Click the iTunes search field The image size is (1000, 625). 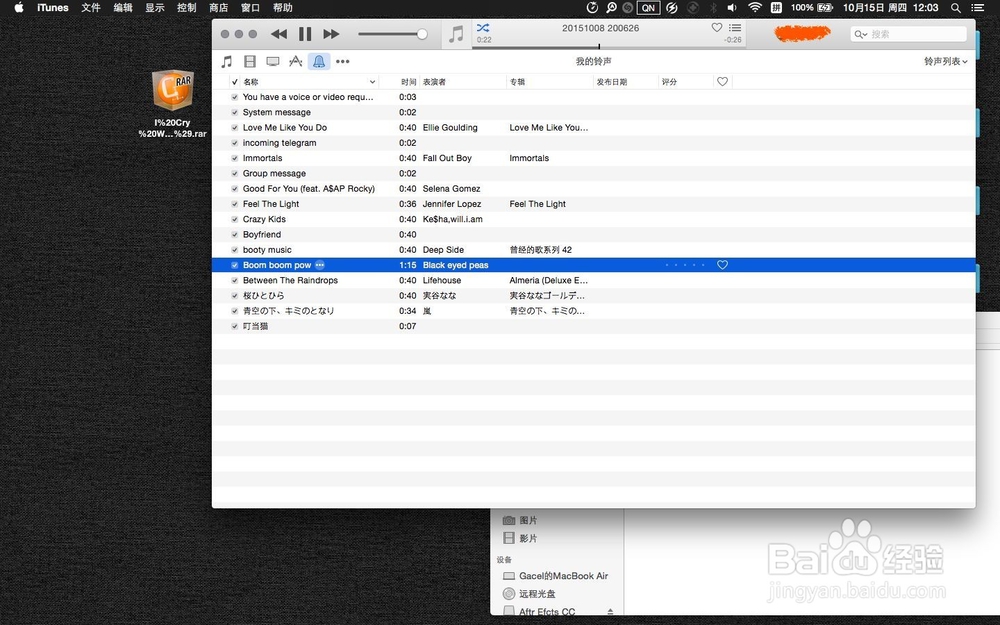tap(909, 34)
